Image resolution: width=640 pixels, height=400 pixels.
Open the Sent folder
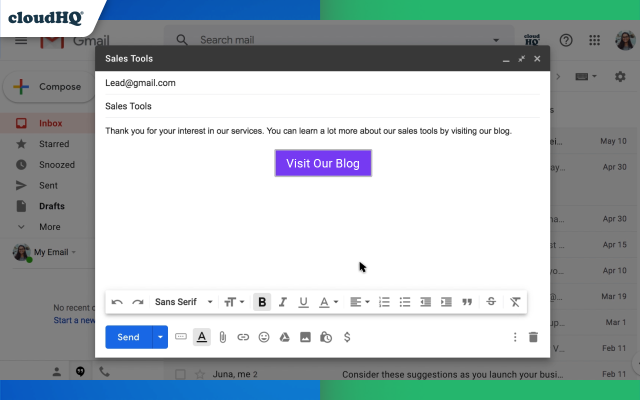[x=48, y=186]
